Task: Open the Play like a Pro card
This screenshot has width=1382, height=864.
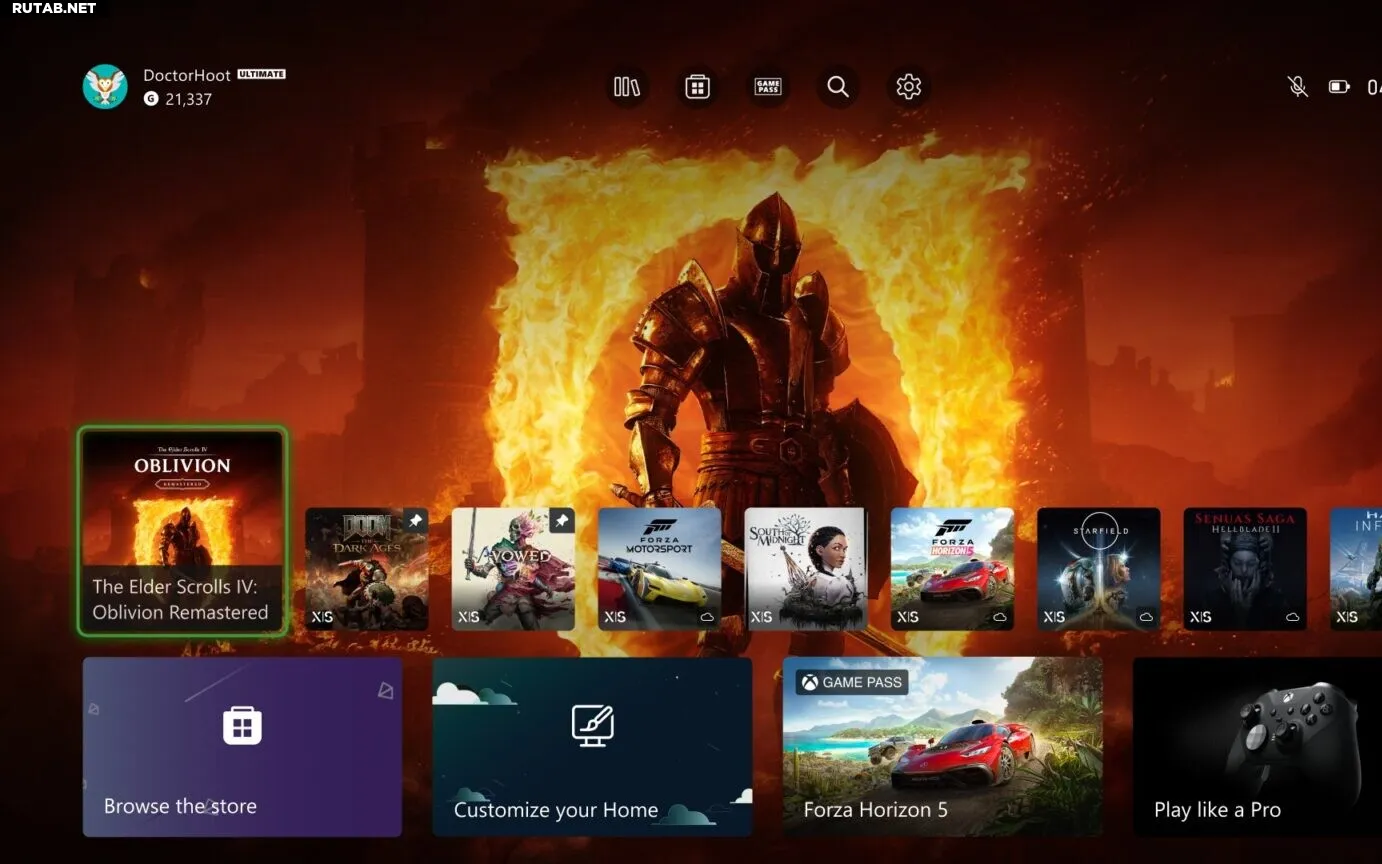Action: tap(1257, 746)
